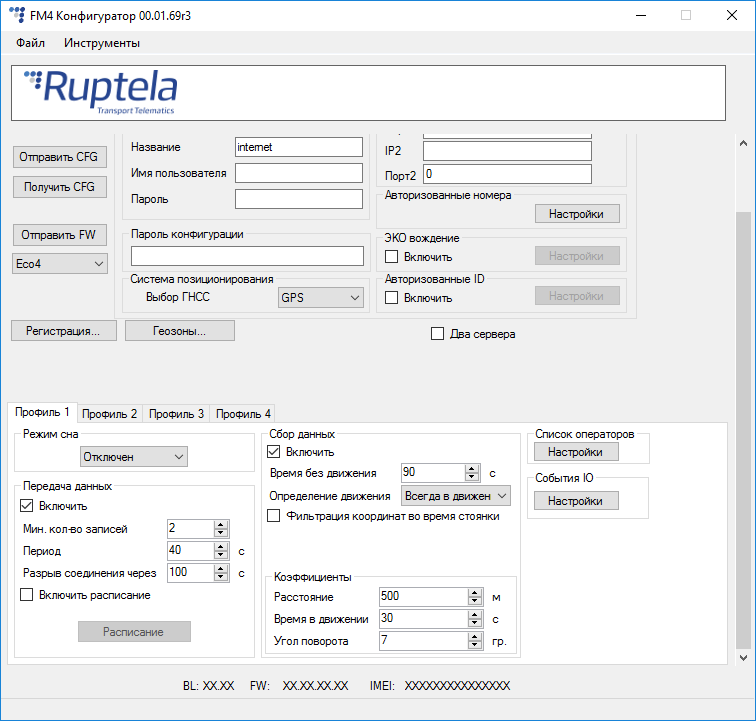Check the Два сервера checkbox
This screenshot has width=756, height=721.
(x=437, y=334)
